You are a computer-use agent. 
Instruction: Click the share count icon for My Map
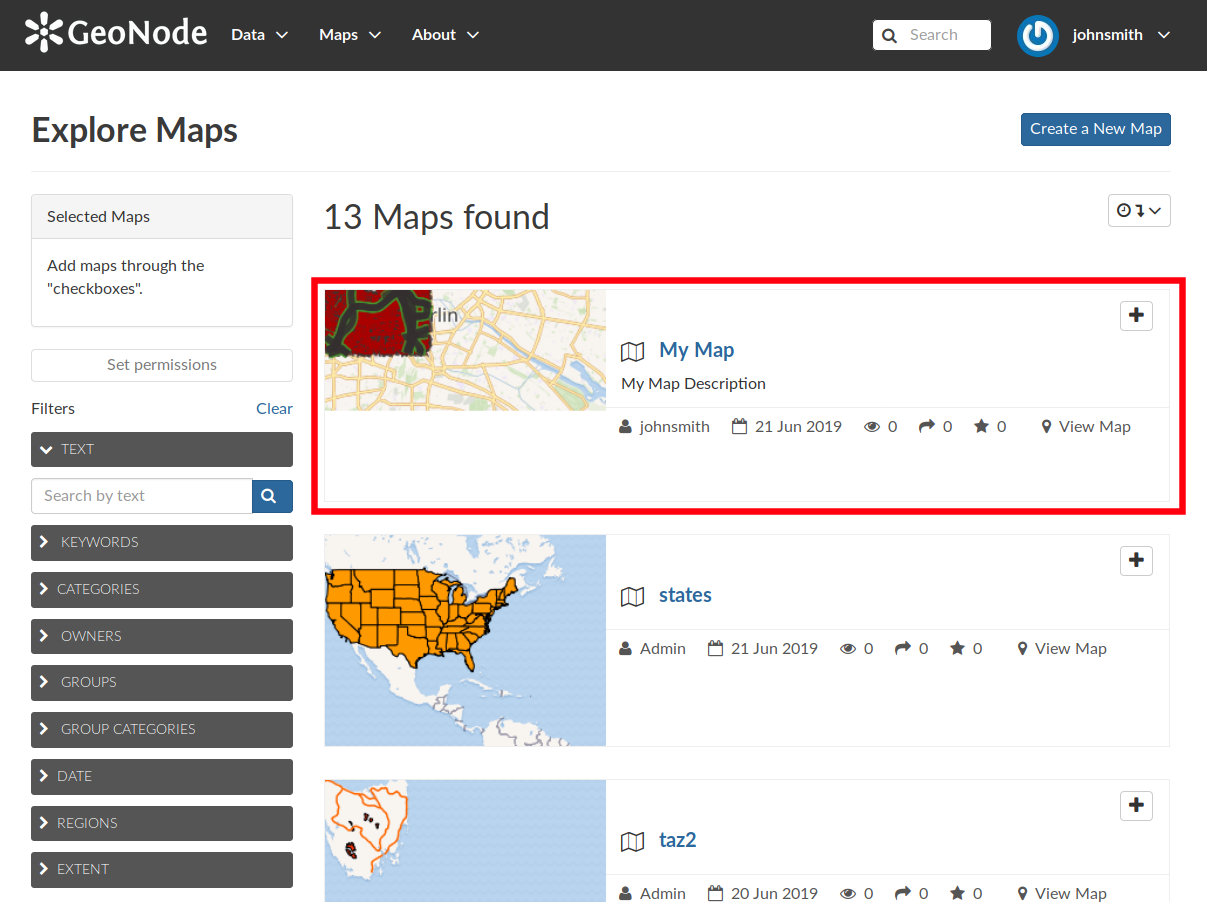click(927, 426)
